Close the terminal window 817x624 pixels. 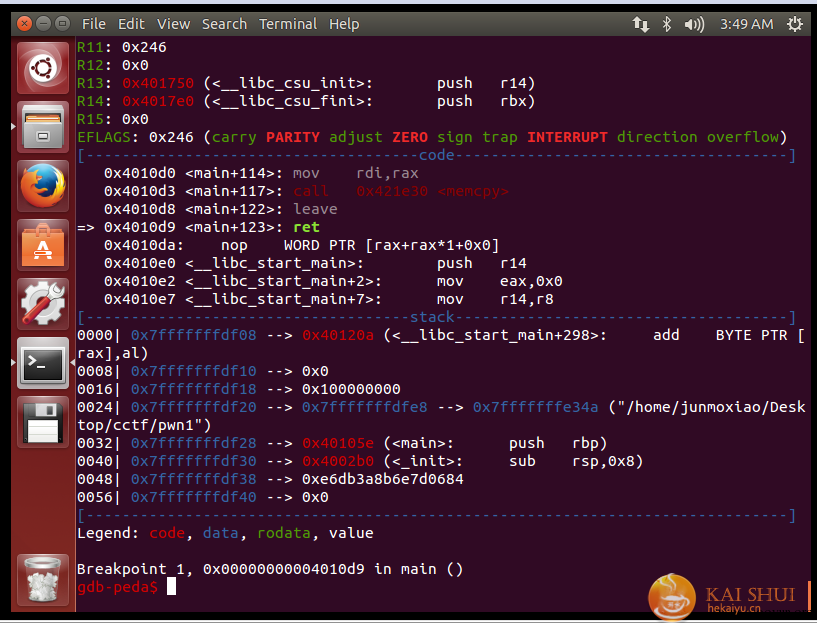click(24, 23)
